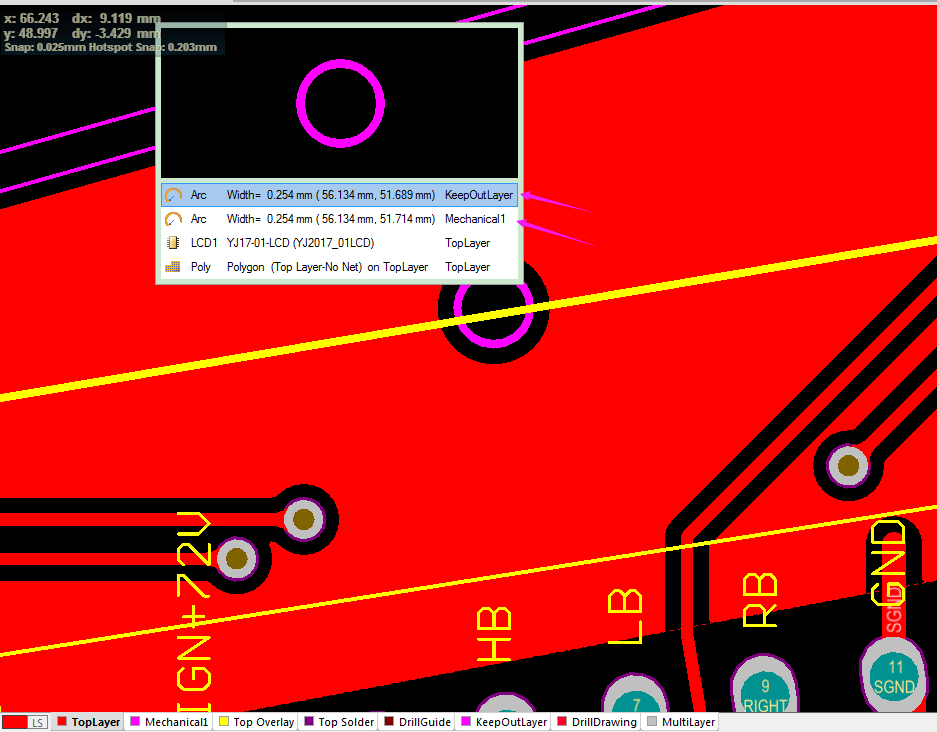The height and width of the screenshot is (732, 937).
Task: Click the magenta arc preview thumbnail
Action: click(x=340, y=103)
